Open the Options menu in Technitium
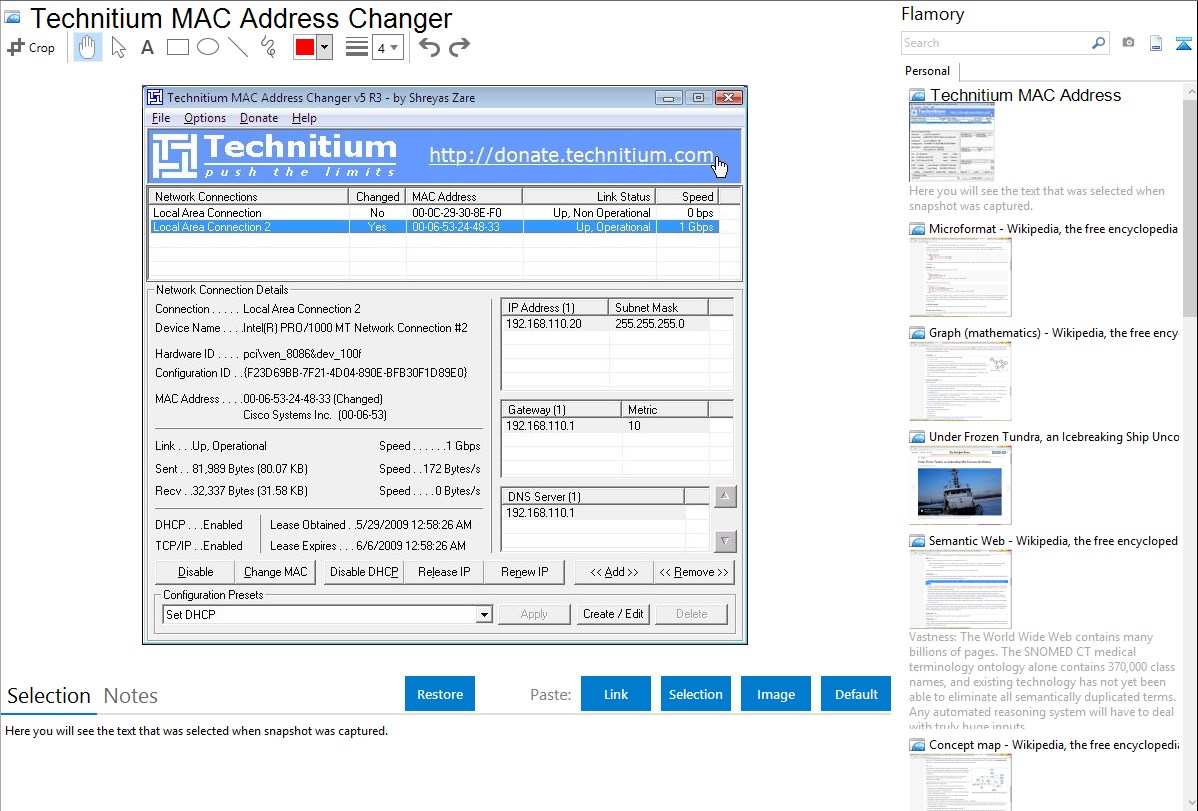The height and width of the screenshot is (811, 1198). pyautogui.click(x=204, y=118)
